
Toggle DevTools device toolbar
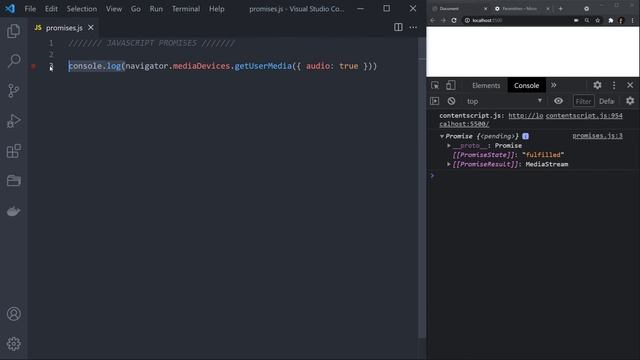[451, 85]
